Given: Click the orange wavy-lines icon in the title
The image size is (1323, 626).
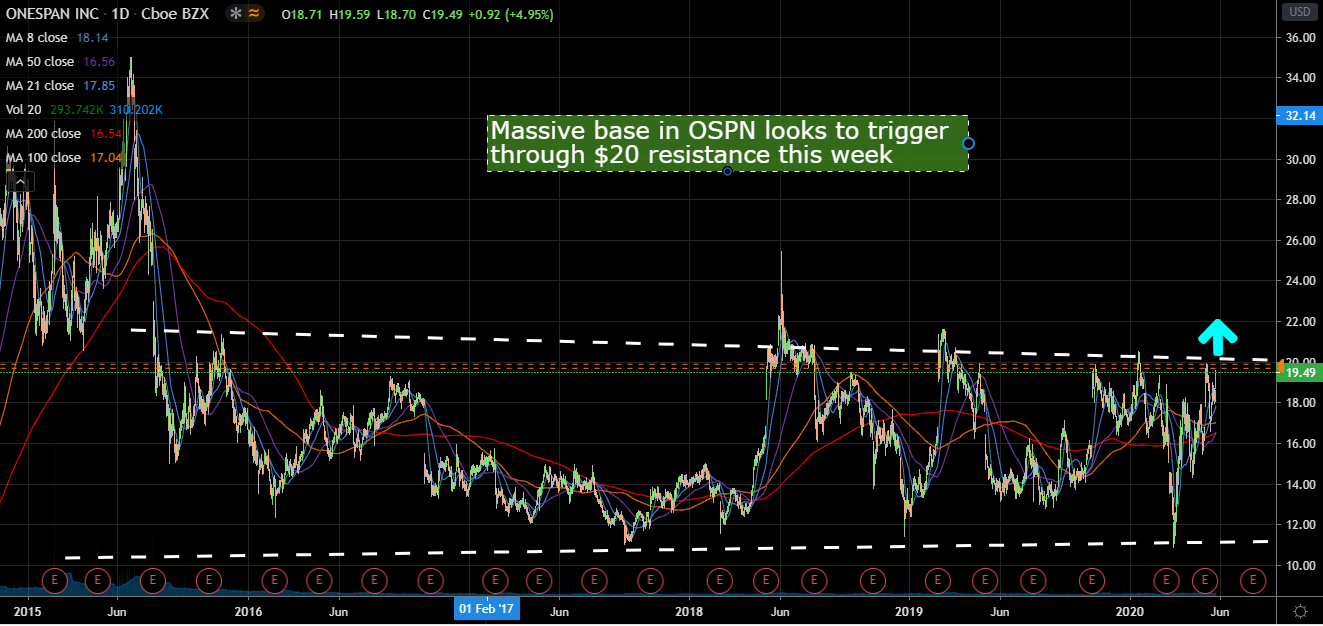Looking at the screenshot, I should pyautogui.click(x=254, y=14).
